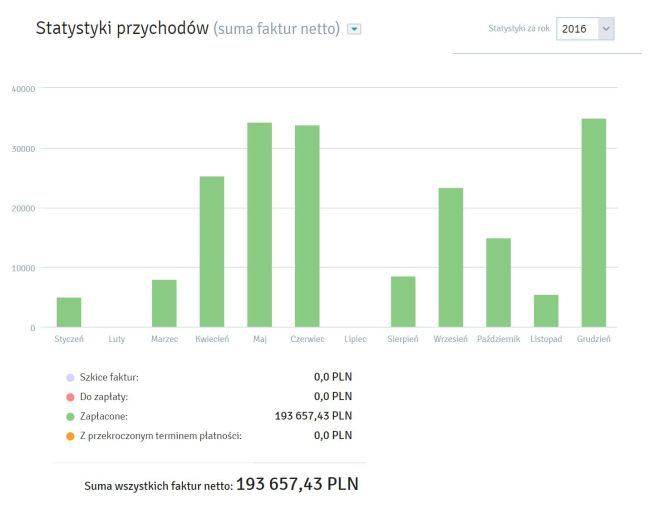Click the Listopad bar
Viewport: 655px width, 518px height.
coord(546,311)
